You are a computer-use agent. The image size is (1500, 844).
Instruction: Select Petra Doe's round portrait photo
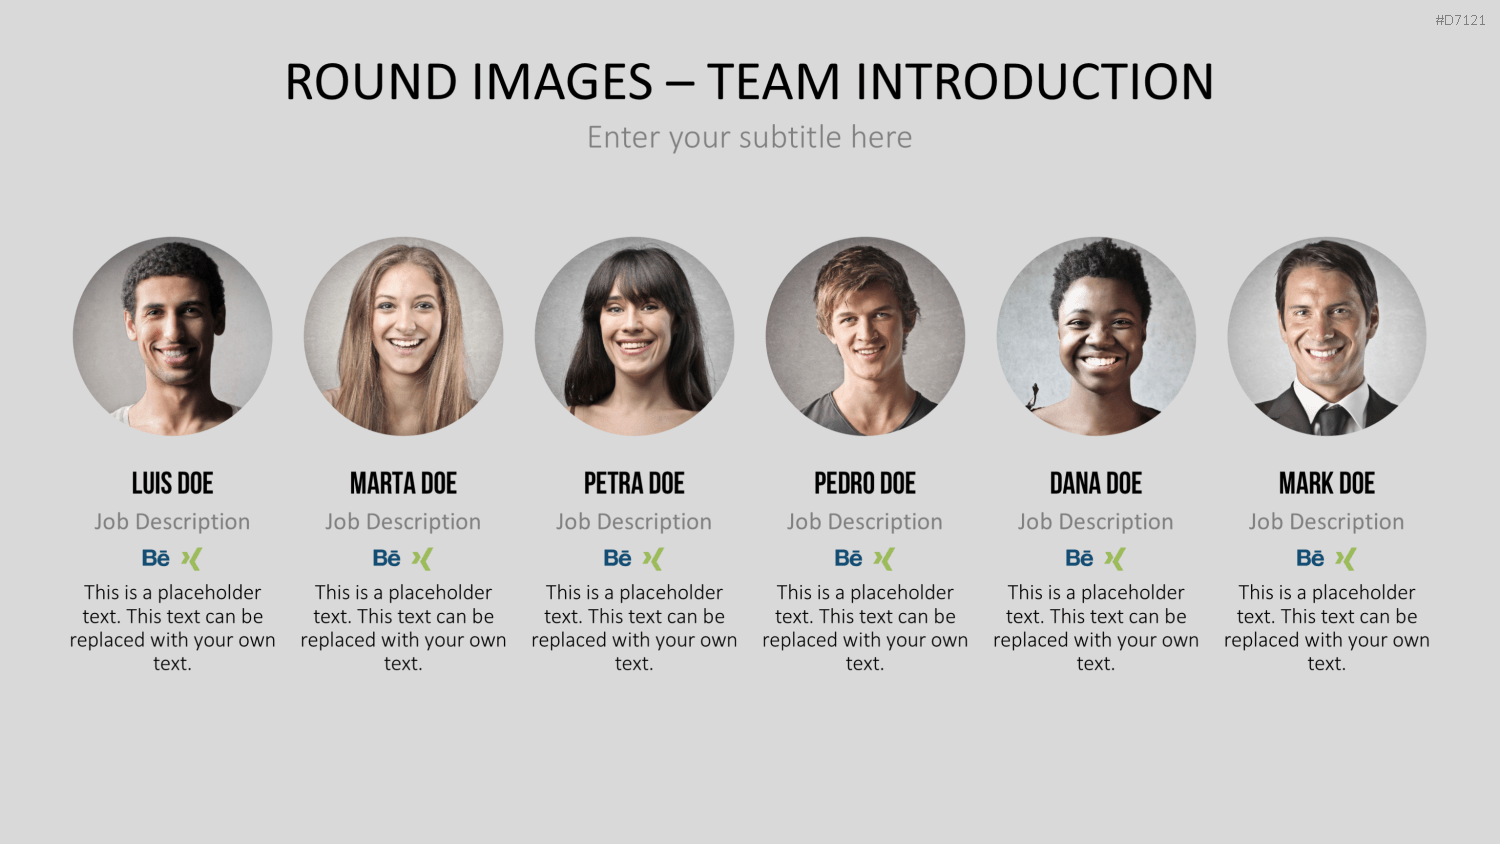point(635,336)
